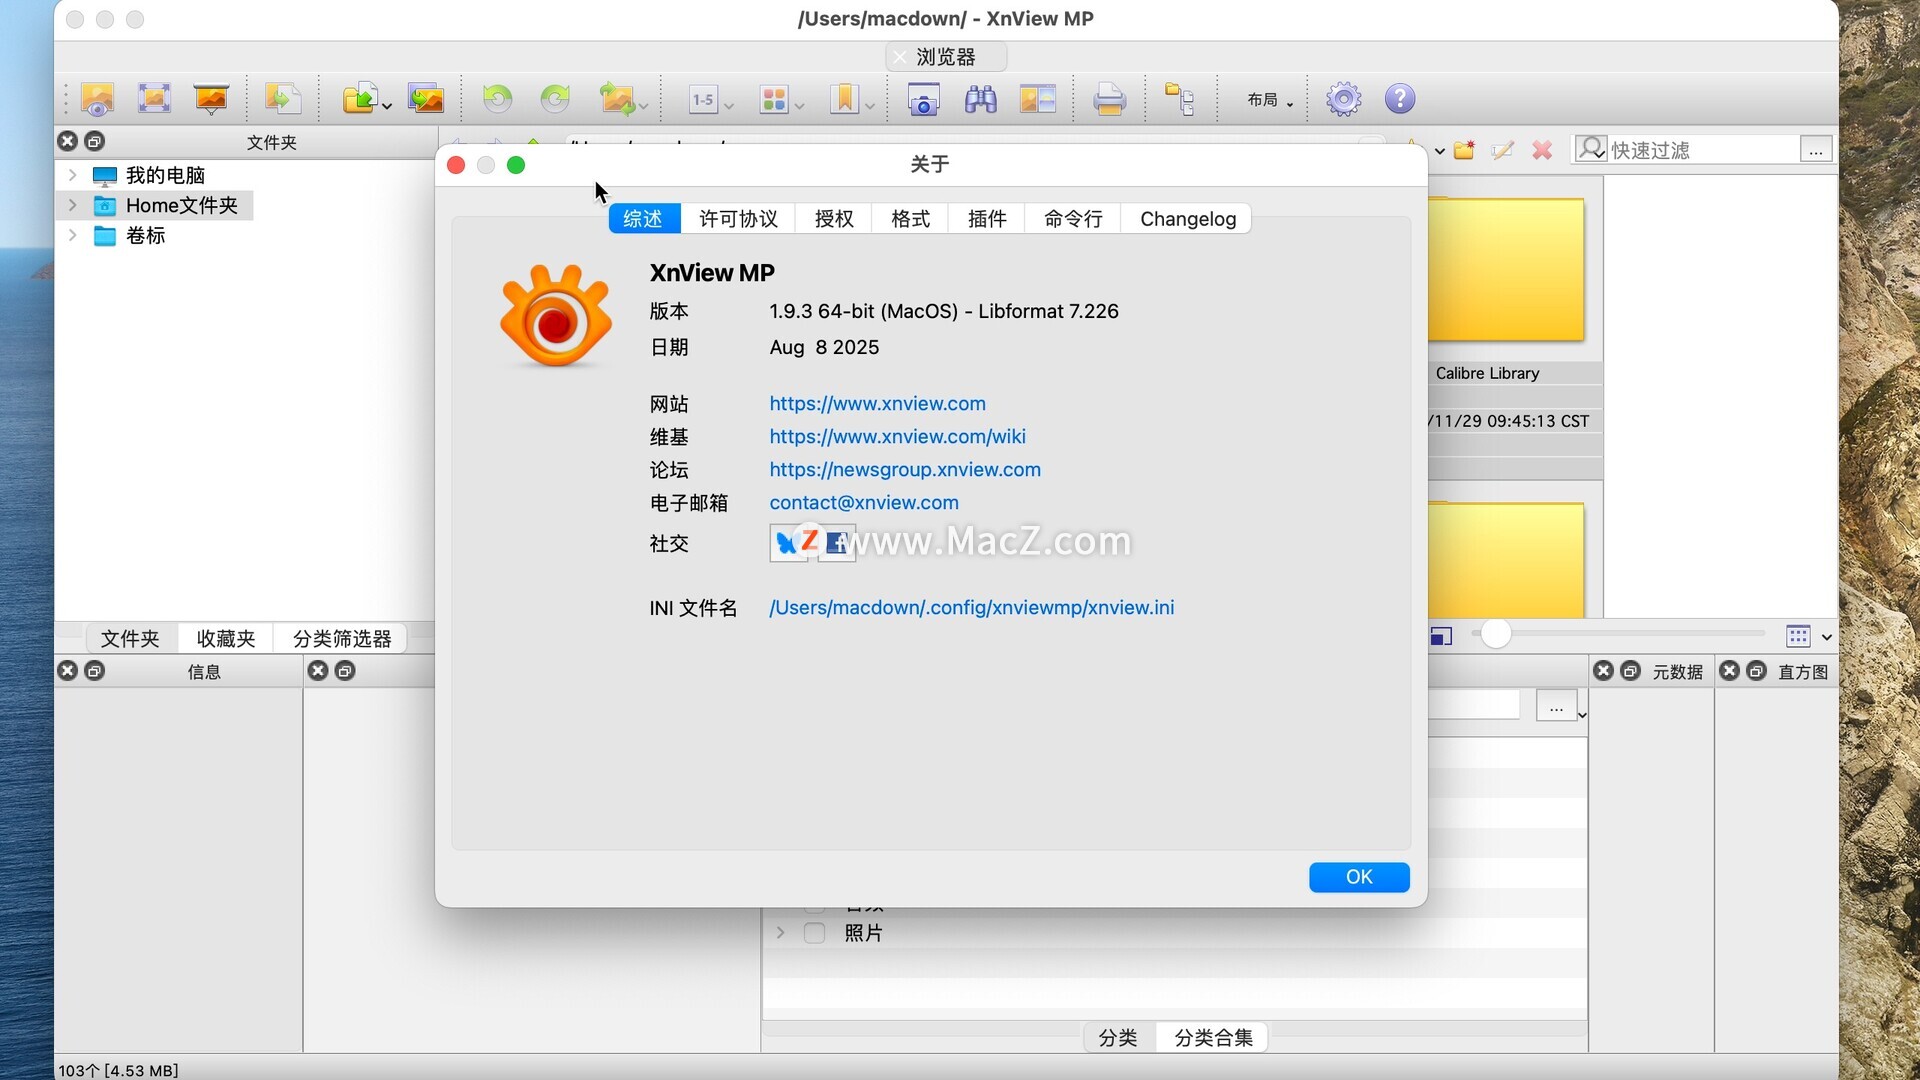1920x1080 pixels.
Task: Switch to the 授权 tab
Action: click(x=834, y=219)
